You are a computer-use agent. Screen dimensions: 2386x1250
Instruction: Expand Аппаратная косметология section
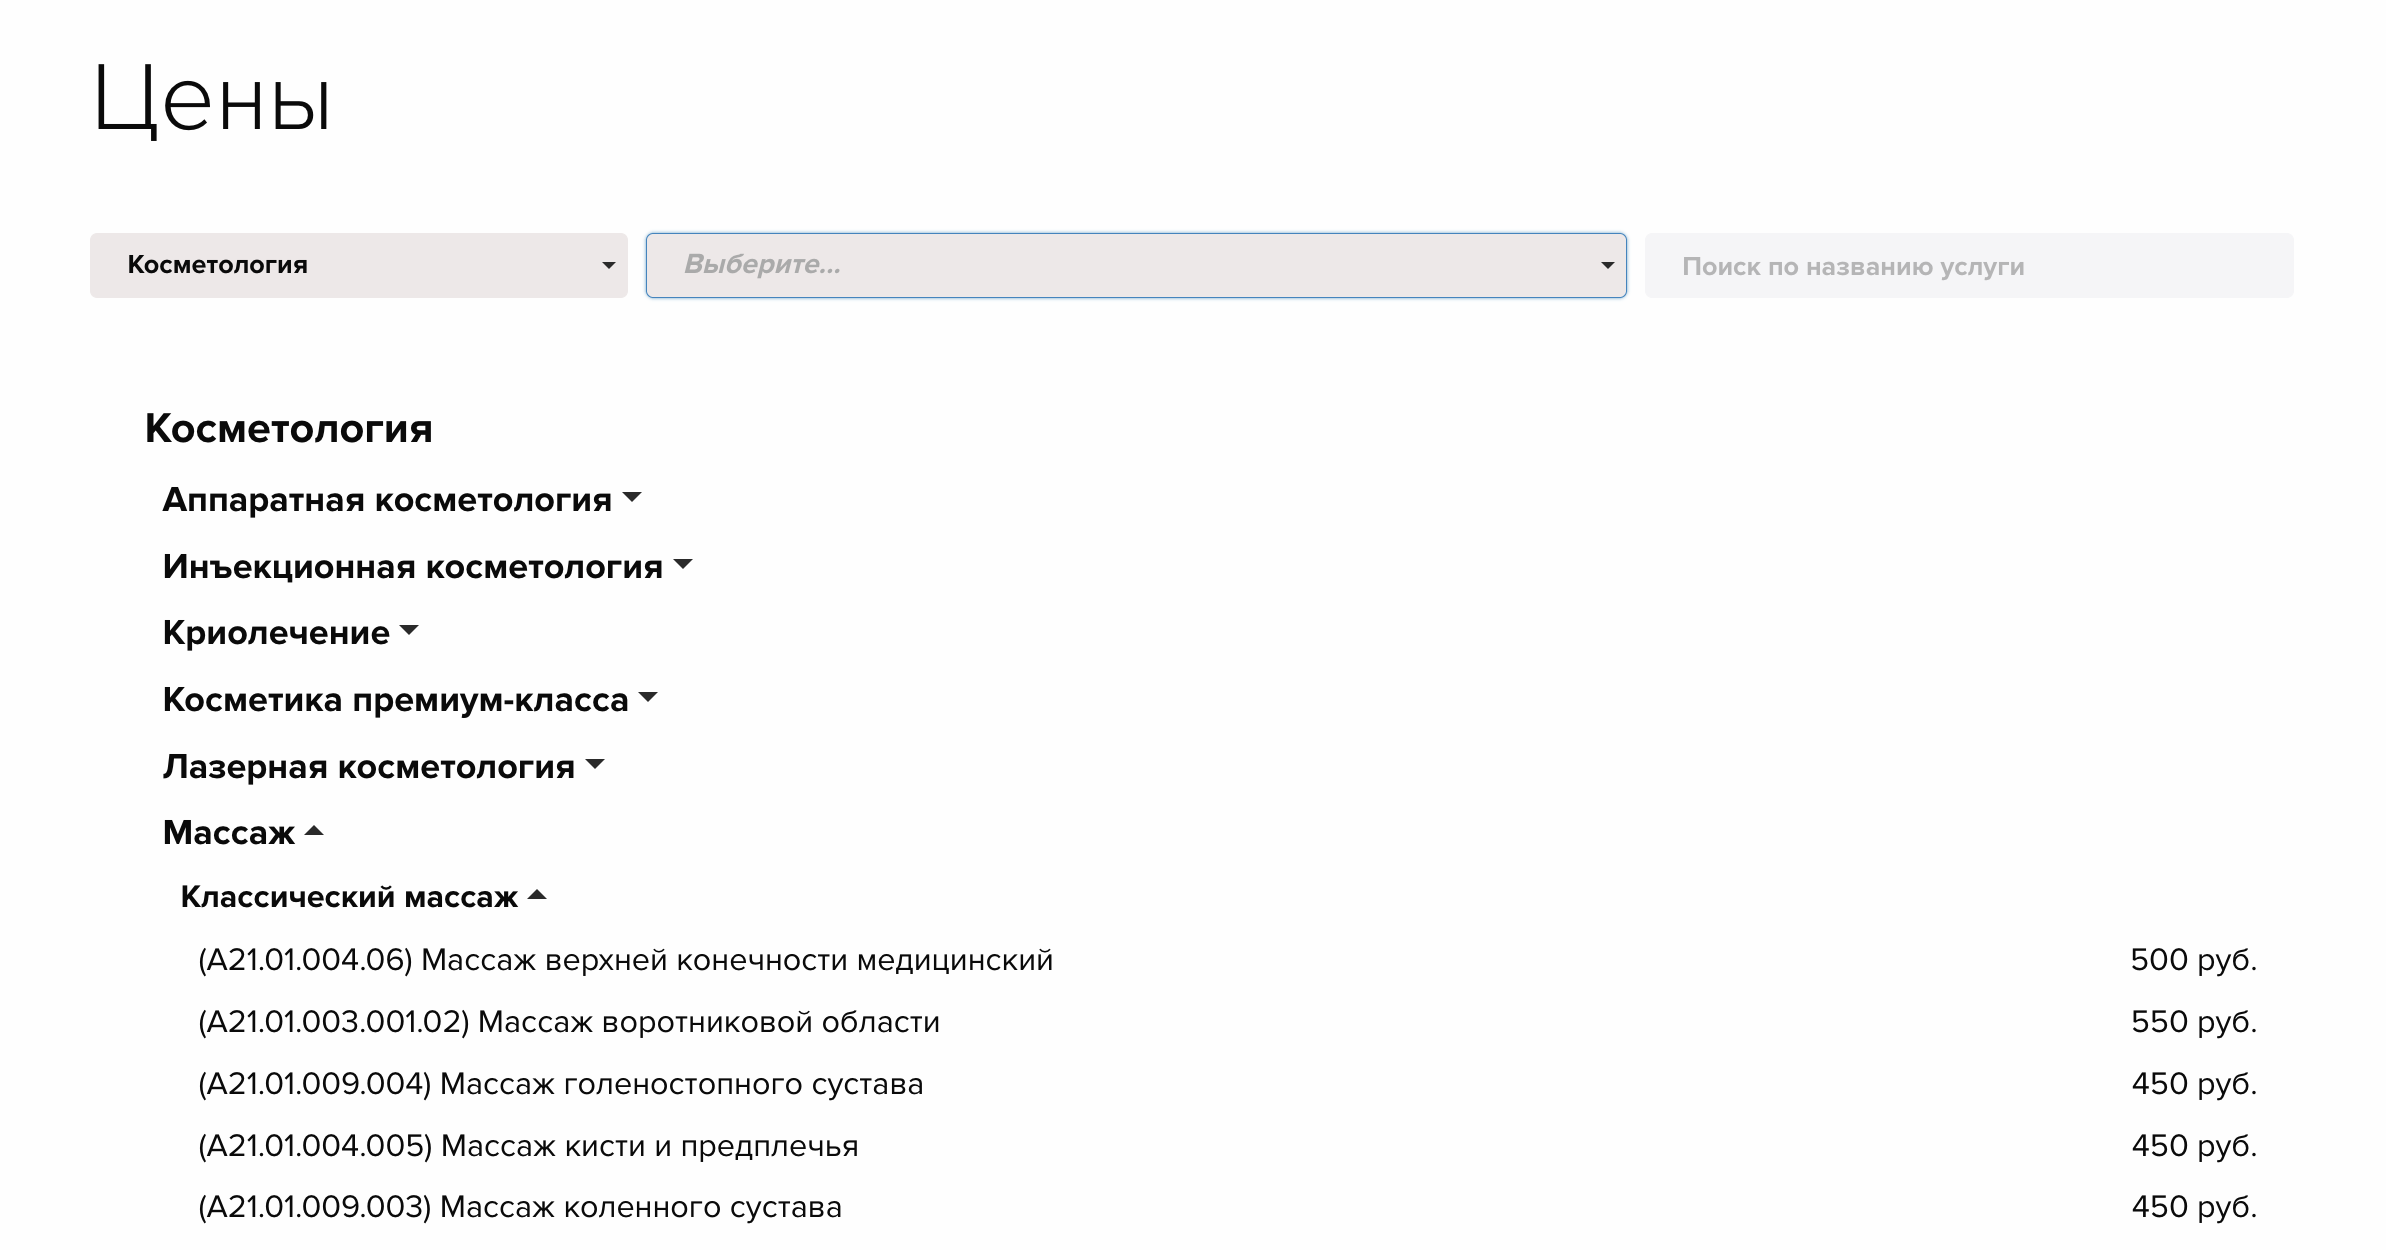[387, 499]
